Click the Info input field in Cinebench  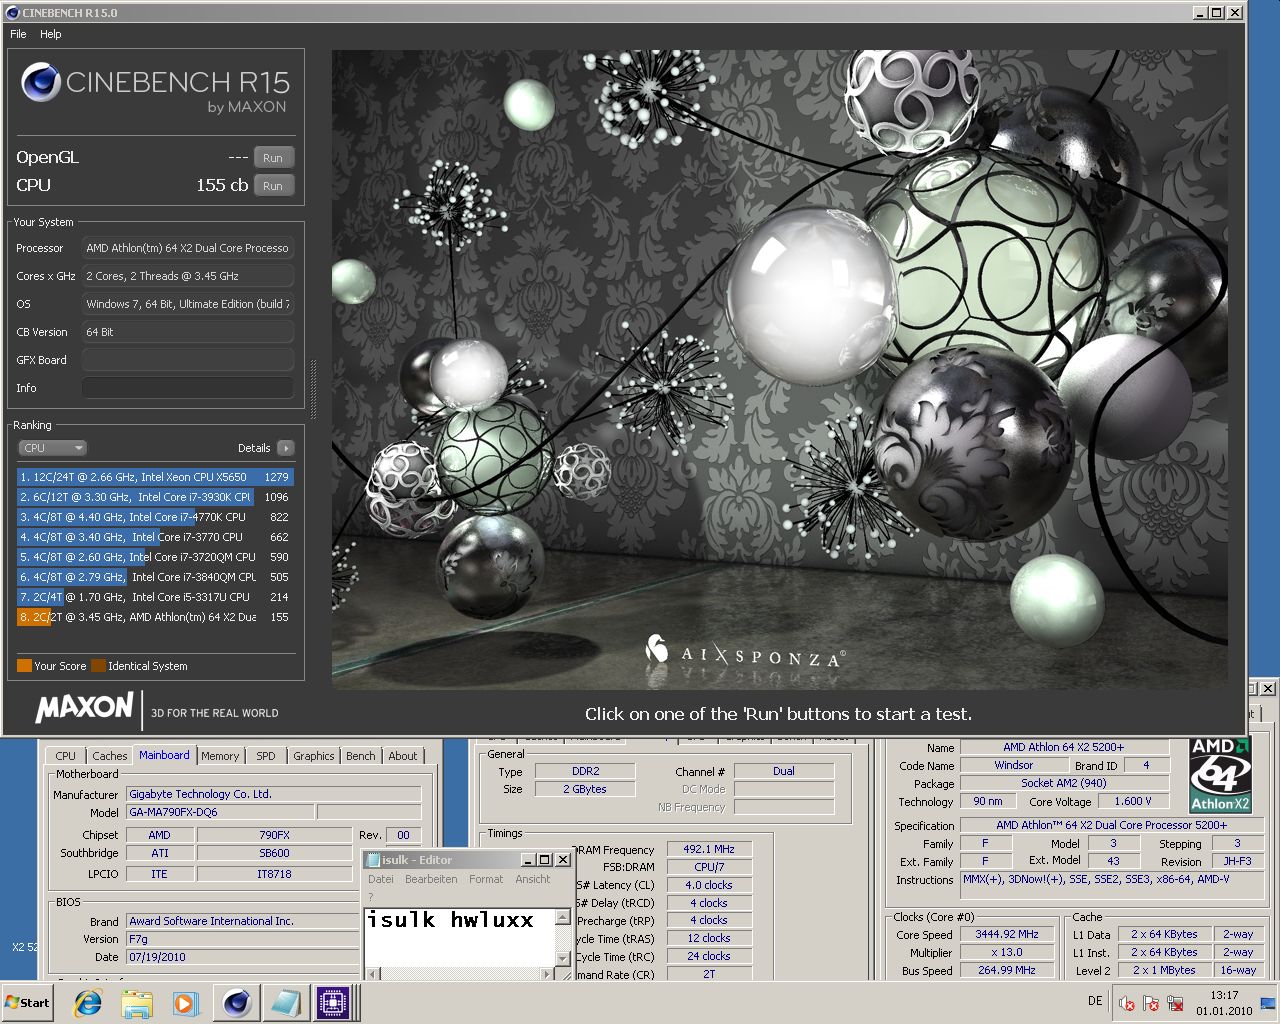[188, 388]
